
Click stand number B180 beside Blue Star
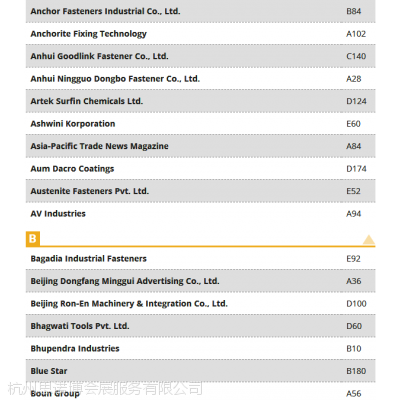tap(356, 371)
